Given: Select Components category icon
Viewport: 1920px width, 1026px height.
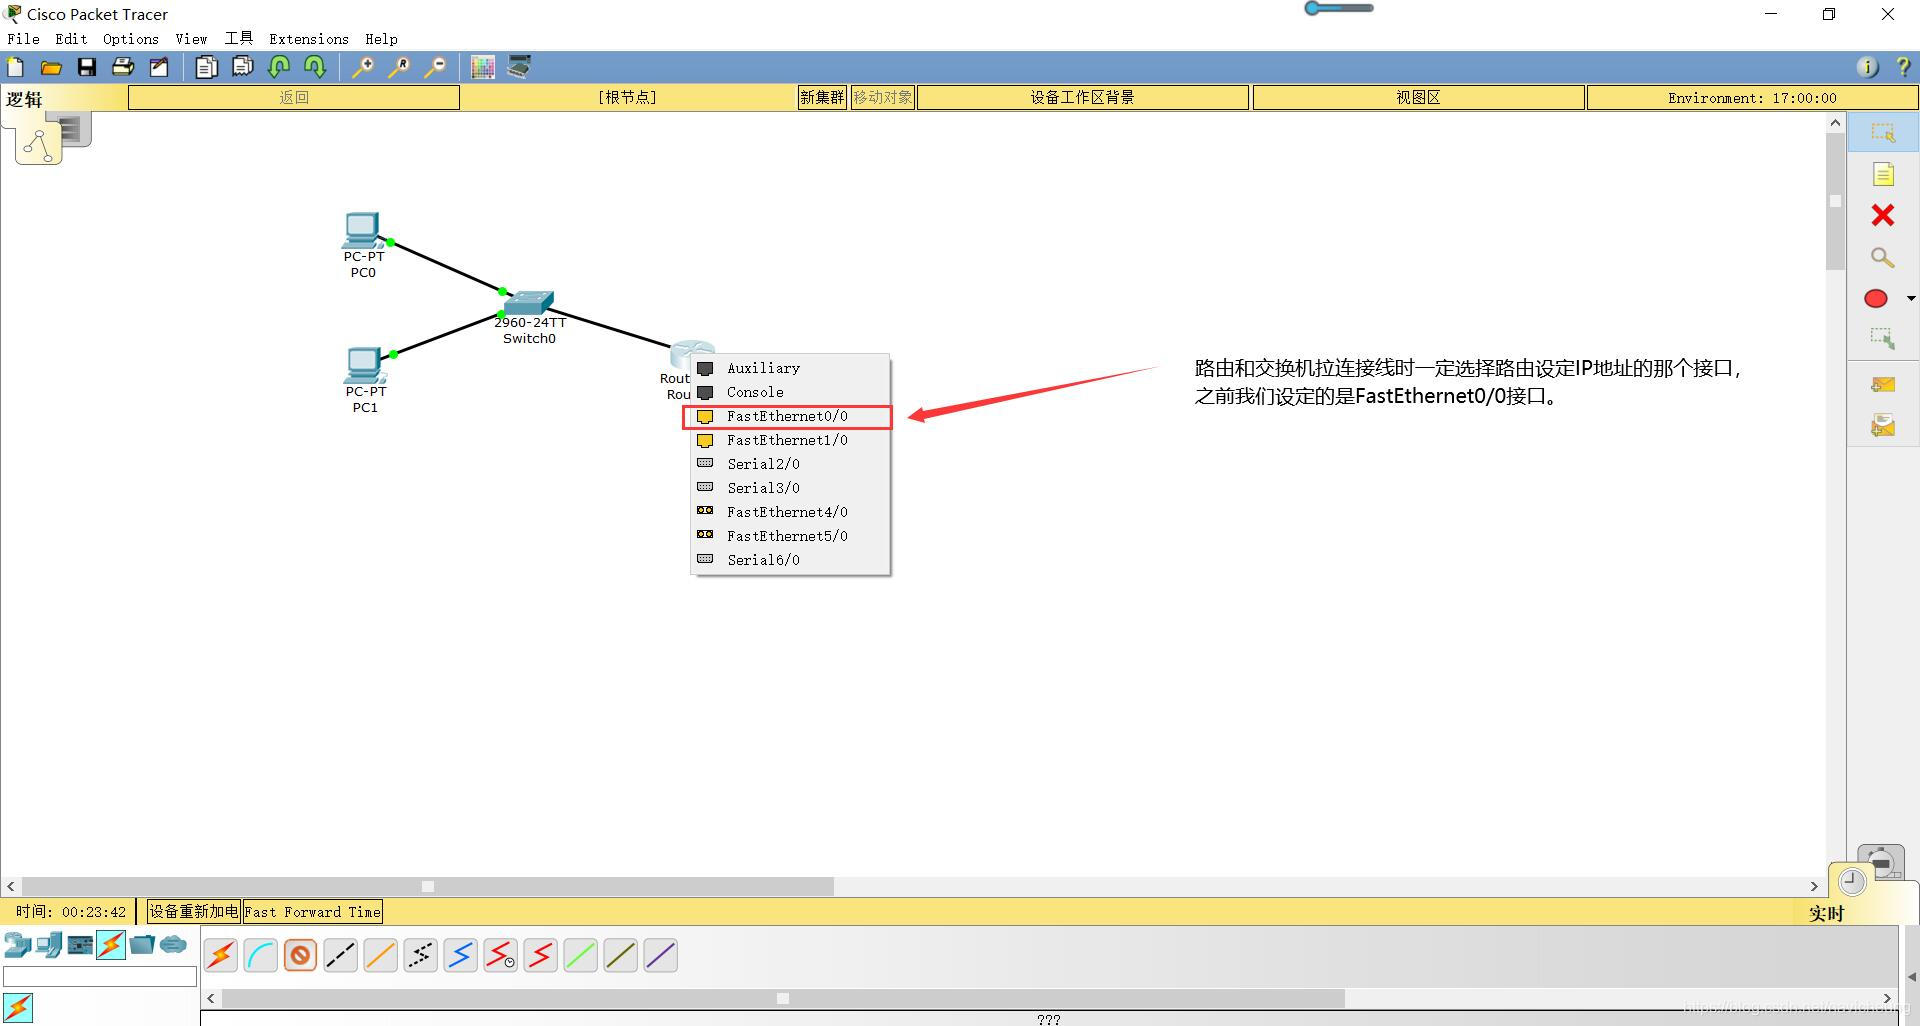Looking at the screenshot, I should (x=80, y=944).
